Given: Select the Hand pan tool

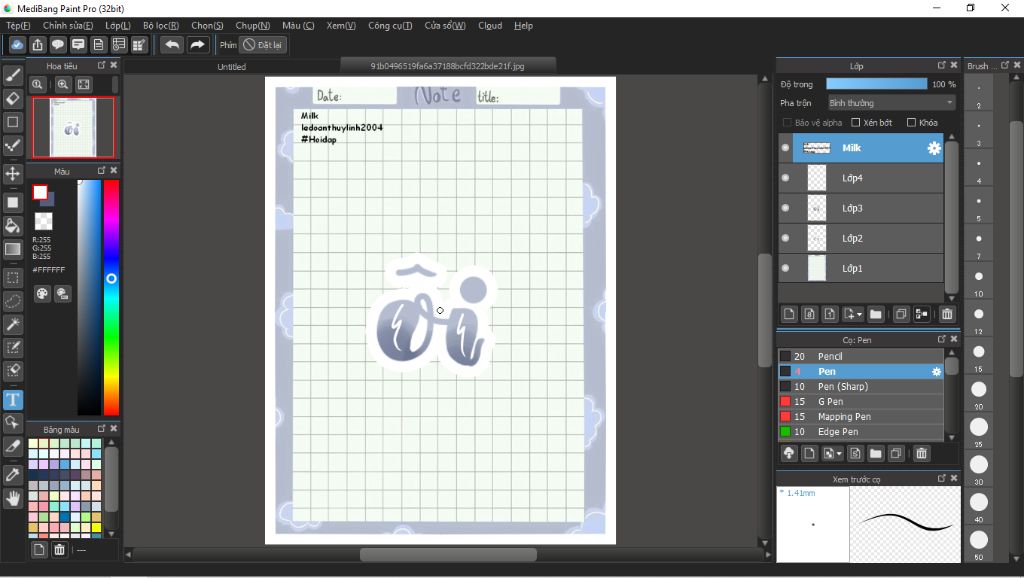Looking at the screenshot, I should point(12,499).
